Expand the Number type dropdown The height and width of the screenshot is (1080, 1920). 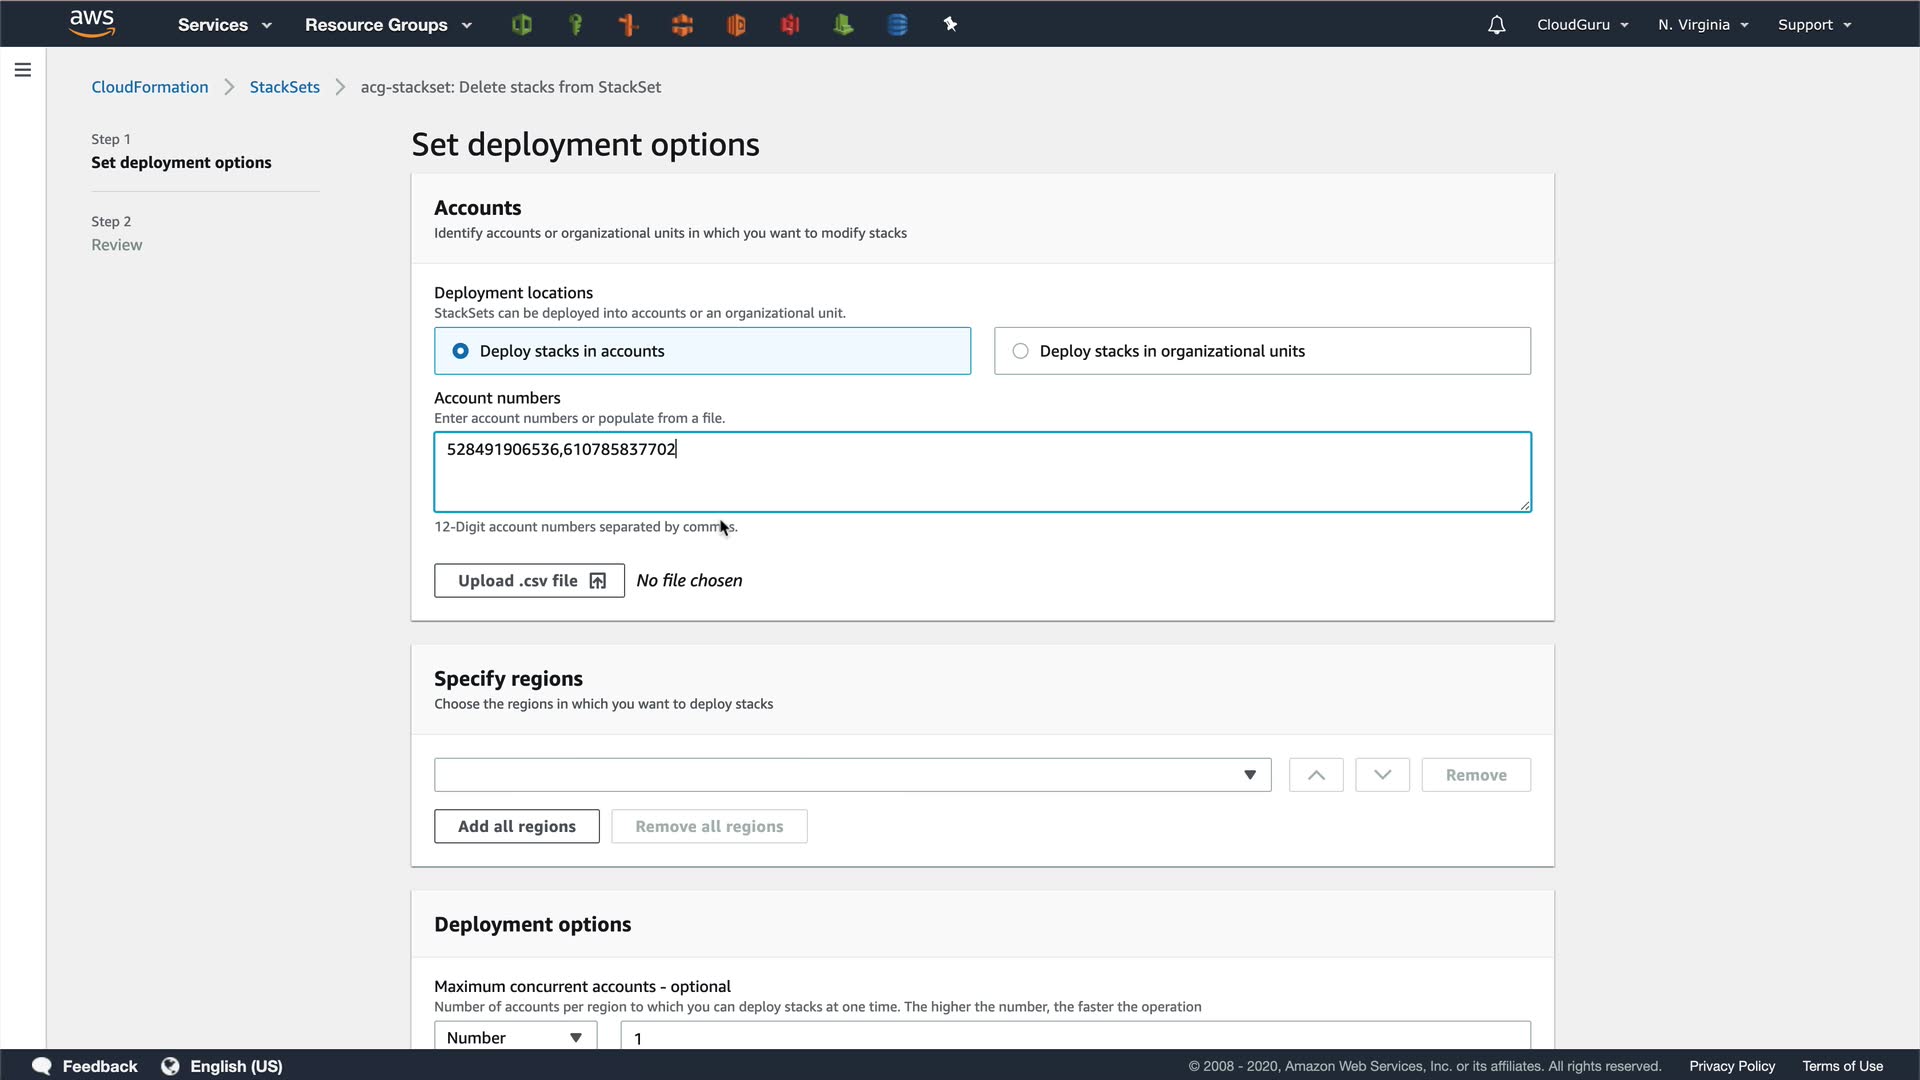point(515,1037)
